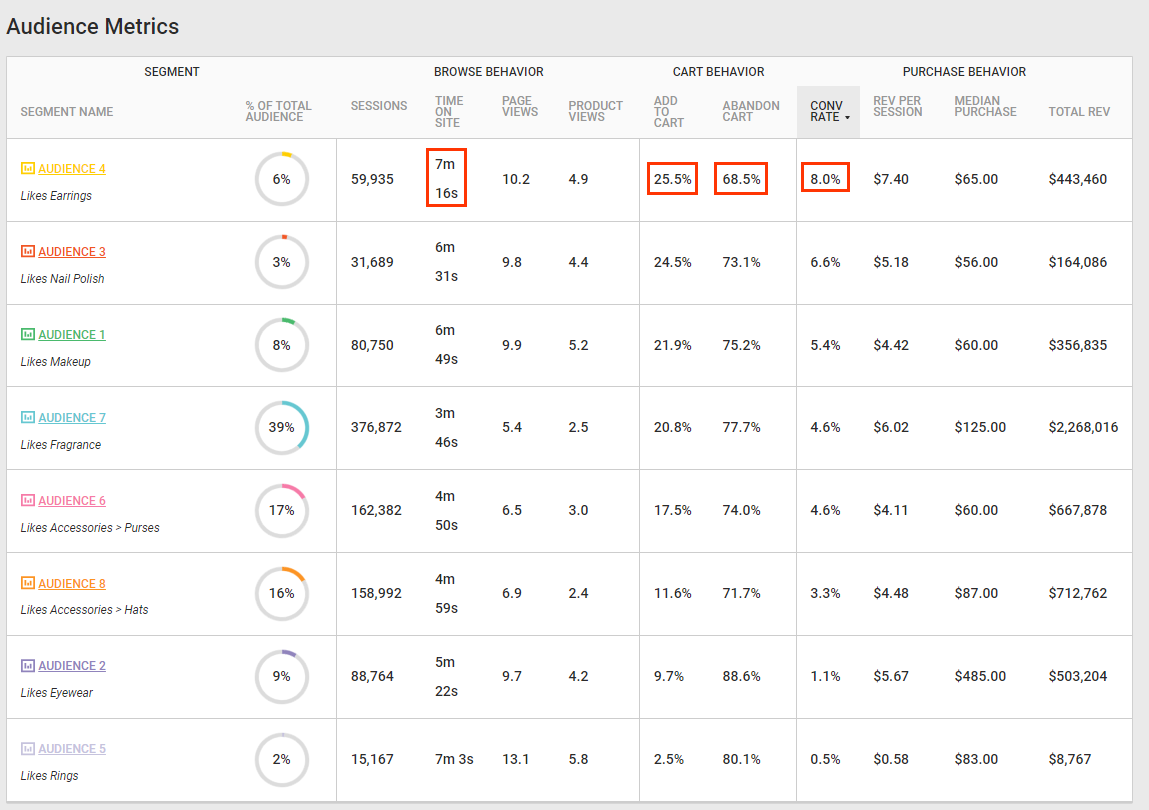Click the $0.58 rev per session cell
Viewport: 1149px width, 810px height.
click(890, 759)
